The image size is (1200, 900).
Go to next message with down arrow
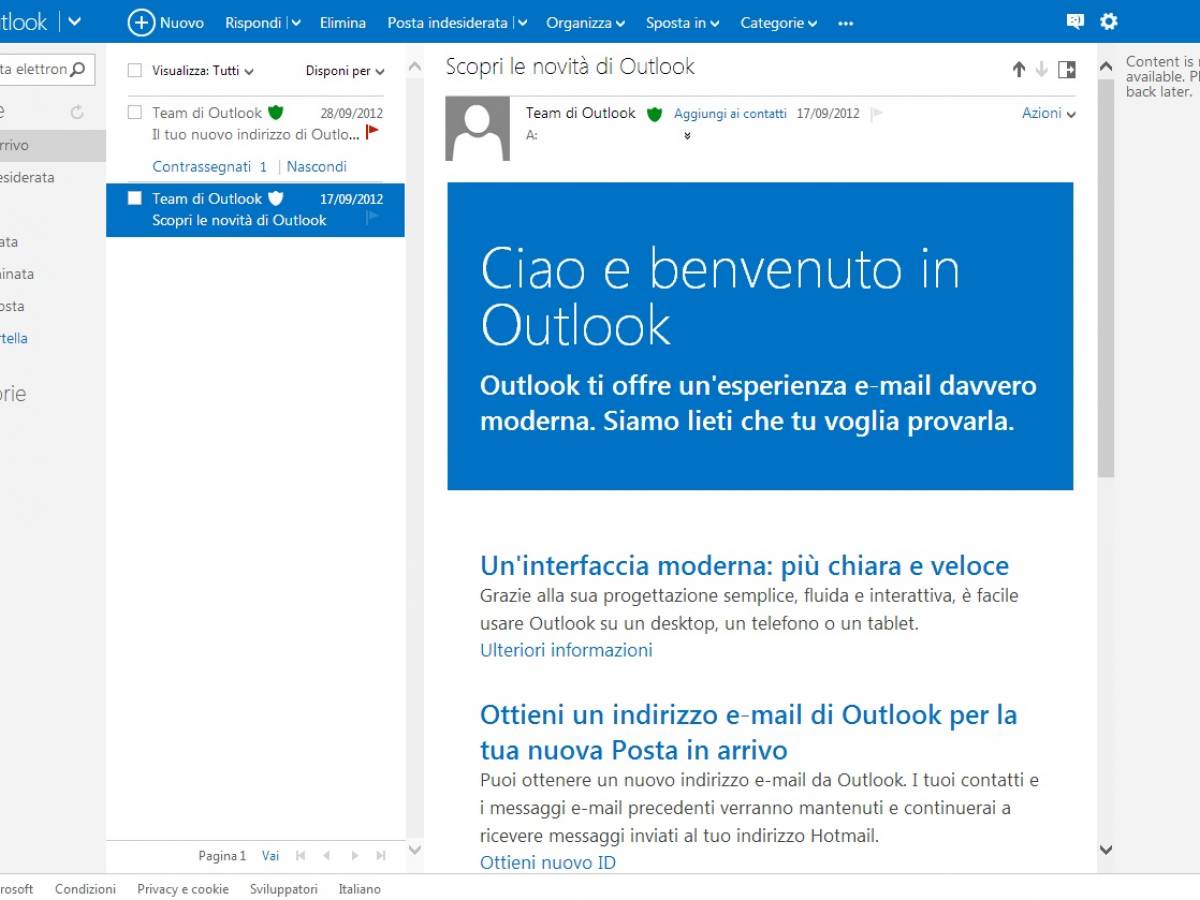(x=1041, y=69)
